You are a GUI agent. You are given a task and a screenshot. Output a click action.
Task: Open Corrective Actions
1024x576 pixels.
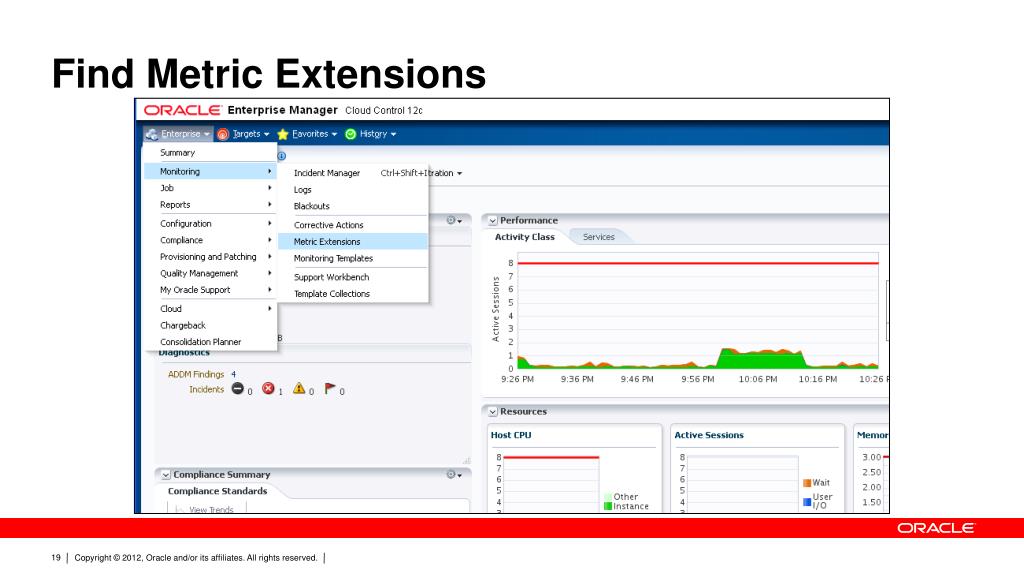pyautogui.click(x=353, y=225)
